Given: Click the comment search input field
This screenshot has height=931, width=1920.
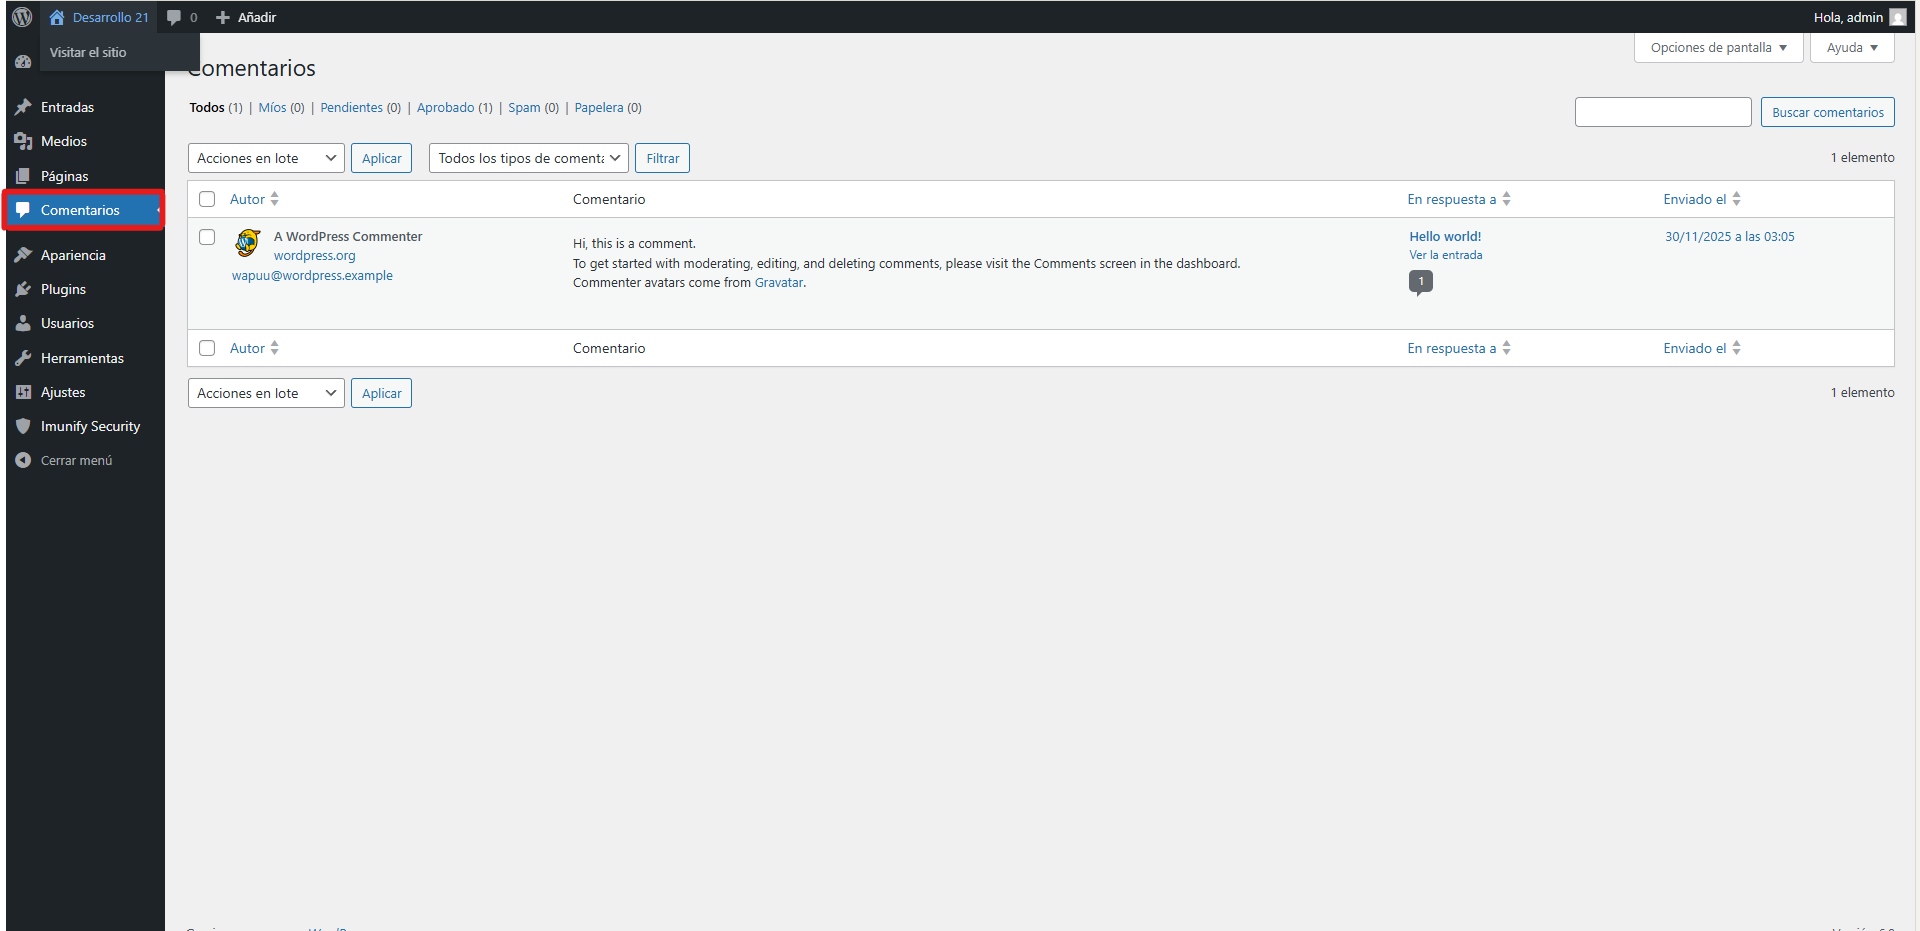Looking at the screenshot, I should coord(1662,112).
